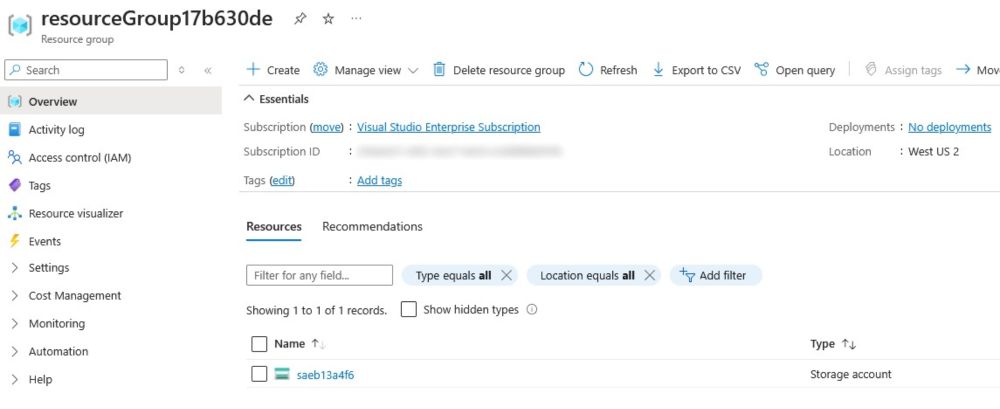Open query in Resource Graph
The image size is (1000, 409).
pyautogui.click(x=794, y=70)
